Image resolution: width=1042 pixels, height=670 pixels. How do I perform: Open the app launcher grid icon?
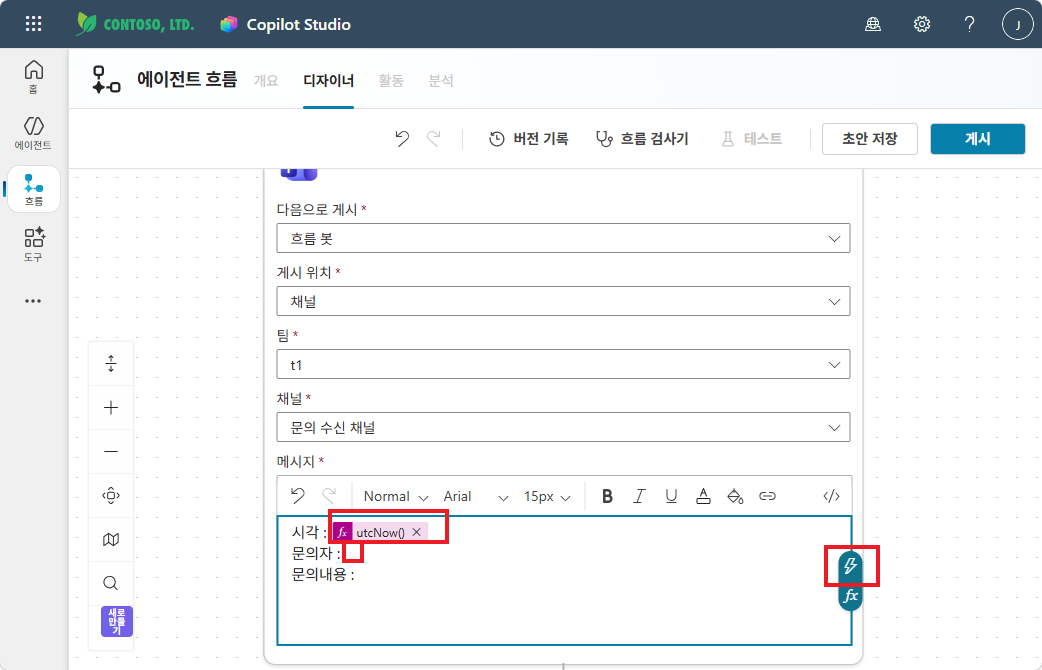[33, 24]
